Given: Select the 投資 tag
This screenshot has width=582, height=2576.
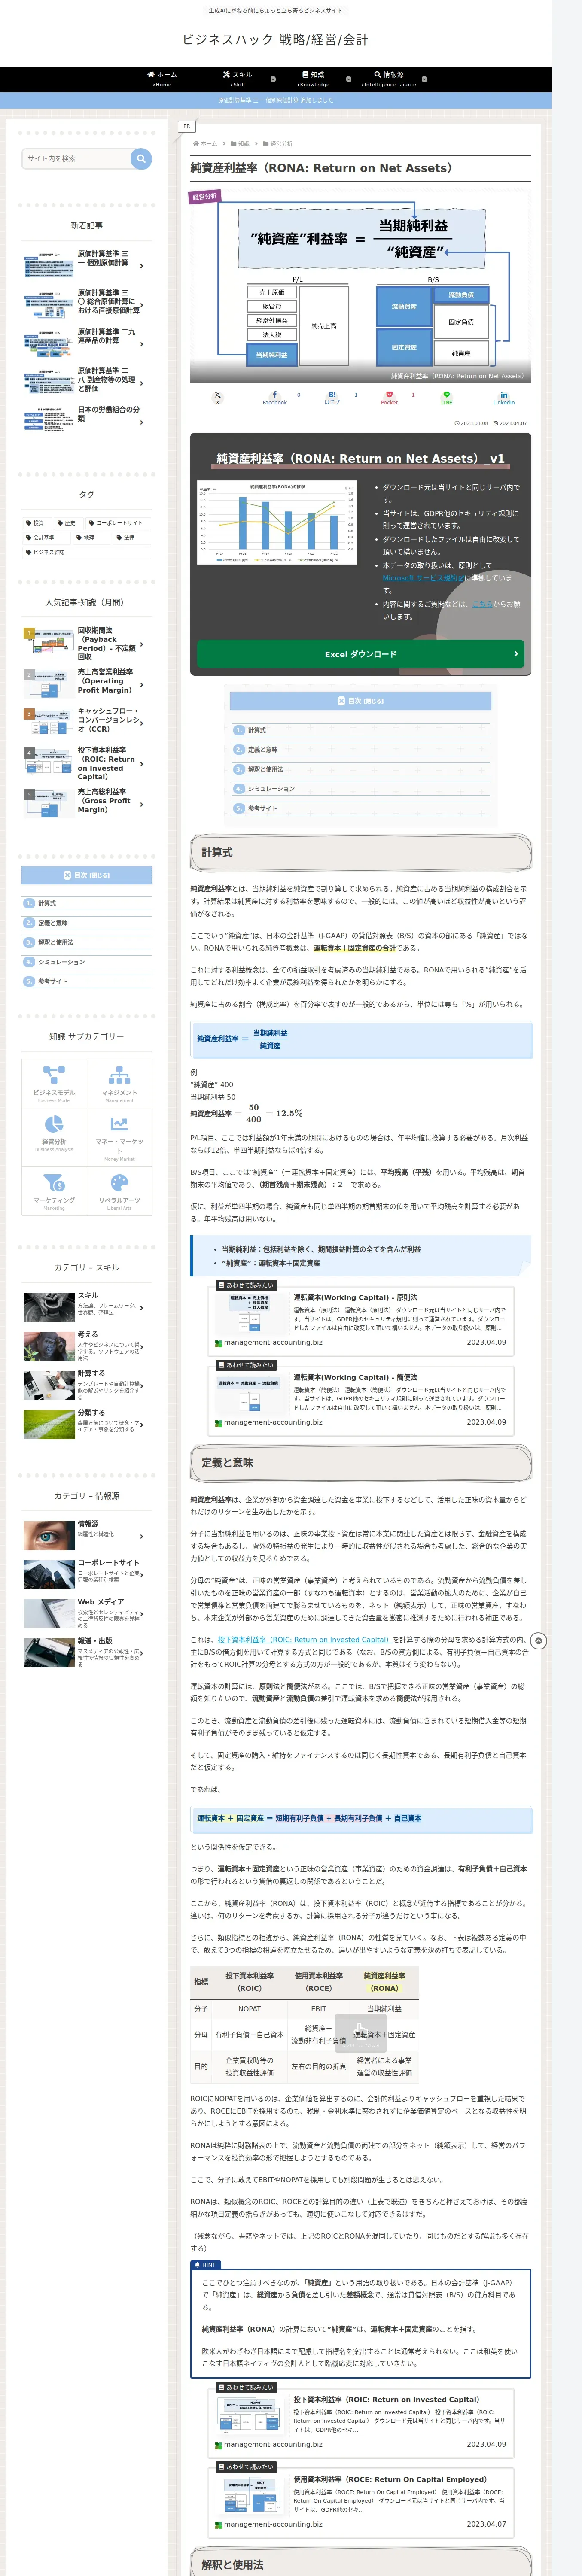Looking at the screenshot, I should click(36, 523).
